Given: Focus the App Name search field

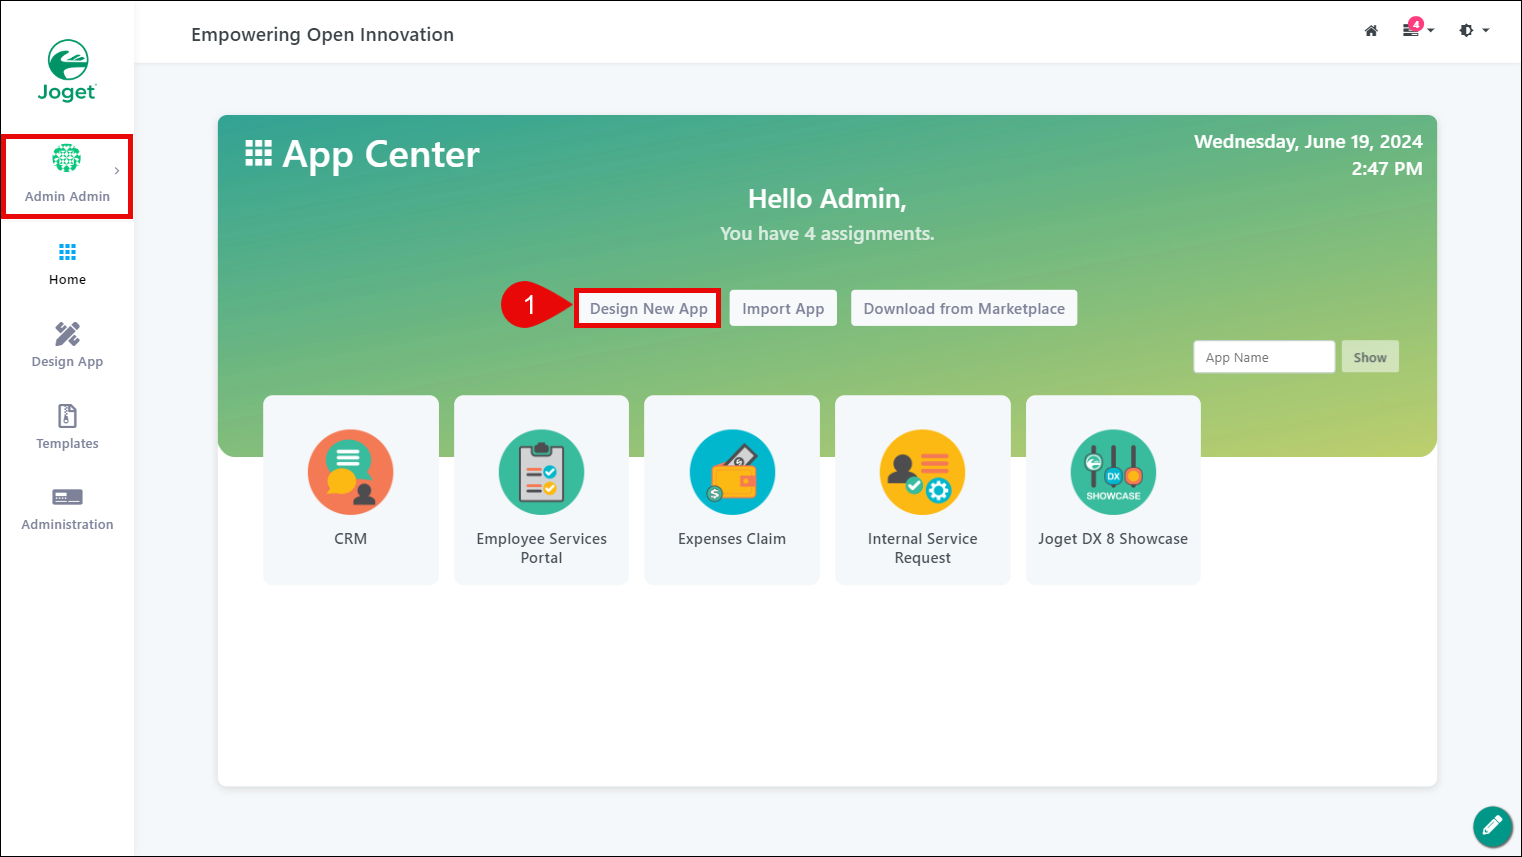Looking at the screenshot, I should click(1264, 357).
